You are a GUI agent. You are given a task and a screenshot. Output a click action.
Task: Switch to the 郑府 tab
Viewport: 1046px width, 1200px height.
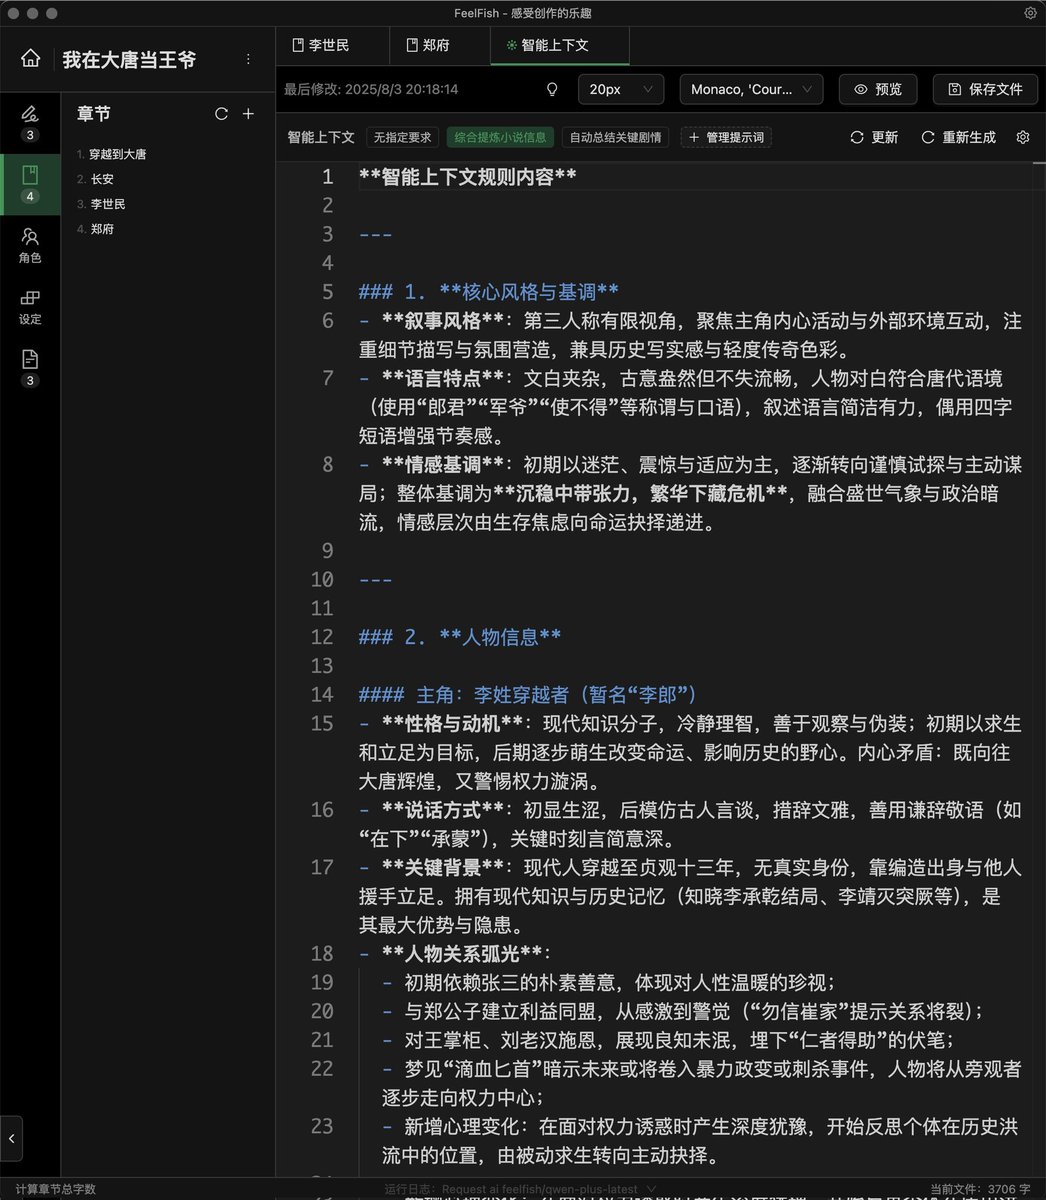tap(440, 45)
